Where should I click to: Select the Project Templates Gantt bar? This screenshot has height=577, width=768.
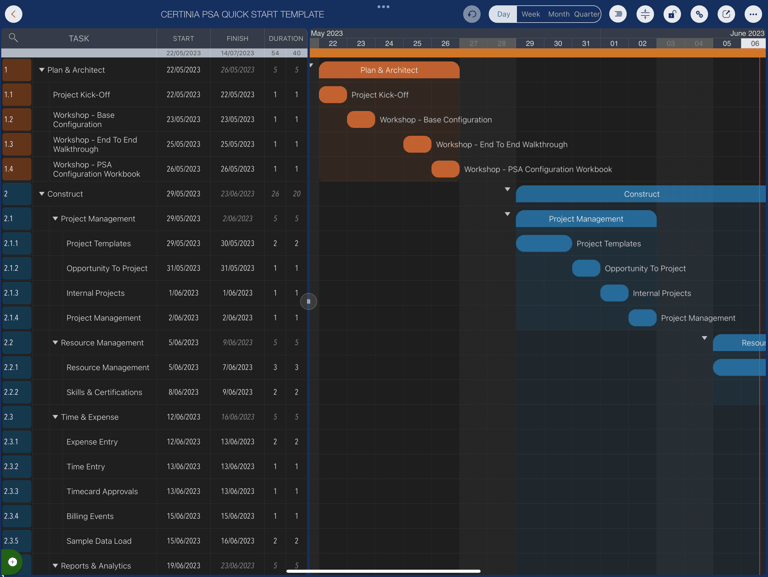click(x=544, y=243)
